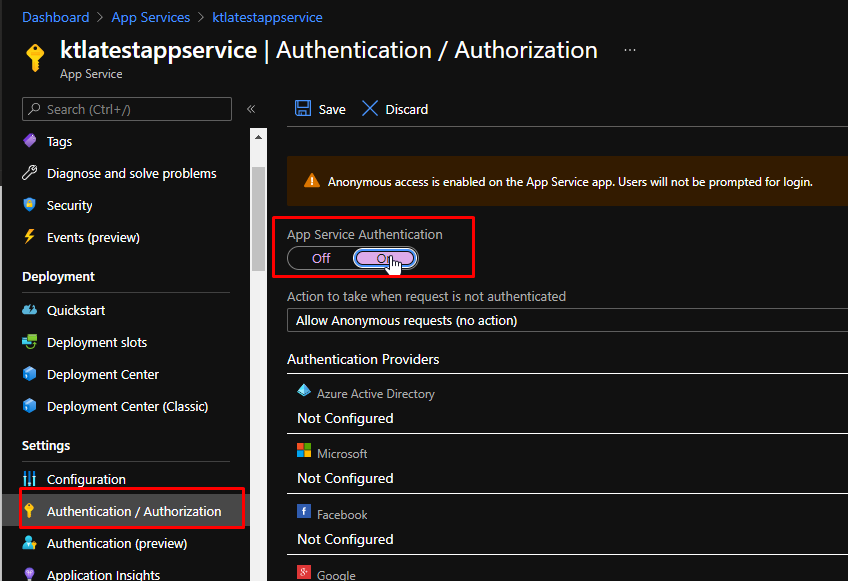848x581 pixels.
Task: Click the yellow key App Service header icon
Action: 35,57
